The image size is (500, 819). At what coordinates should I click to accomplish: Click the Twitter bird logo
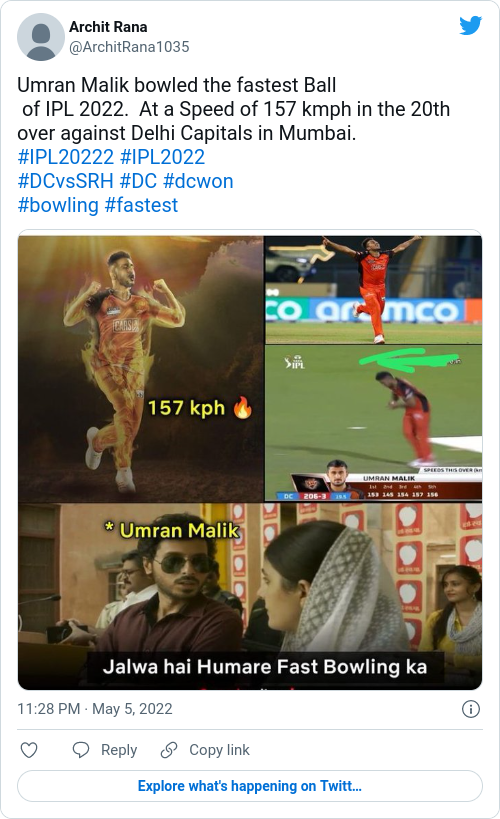470,25
